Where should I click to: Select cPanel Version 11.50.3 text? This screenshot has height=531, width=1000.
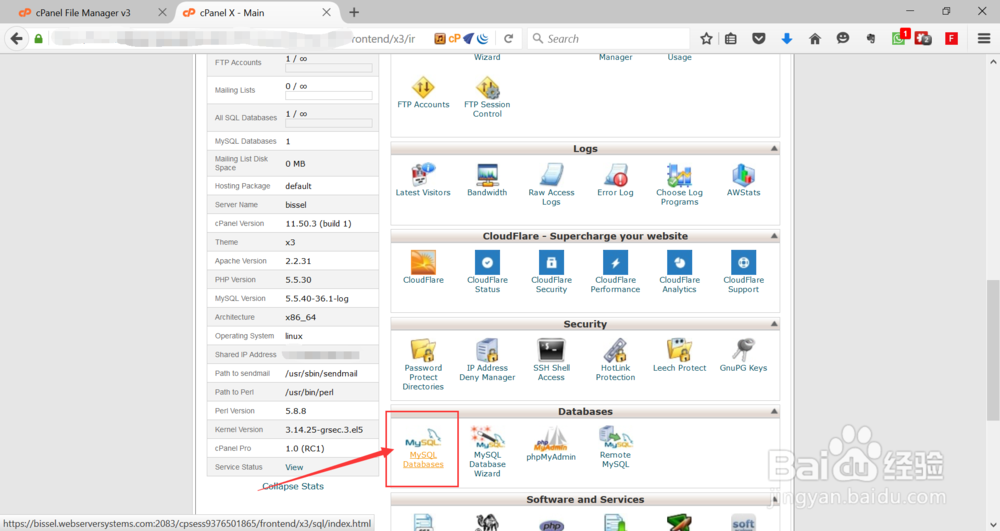318,224
